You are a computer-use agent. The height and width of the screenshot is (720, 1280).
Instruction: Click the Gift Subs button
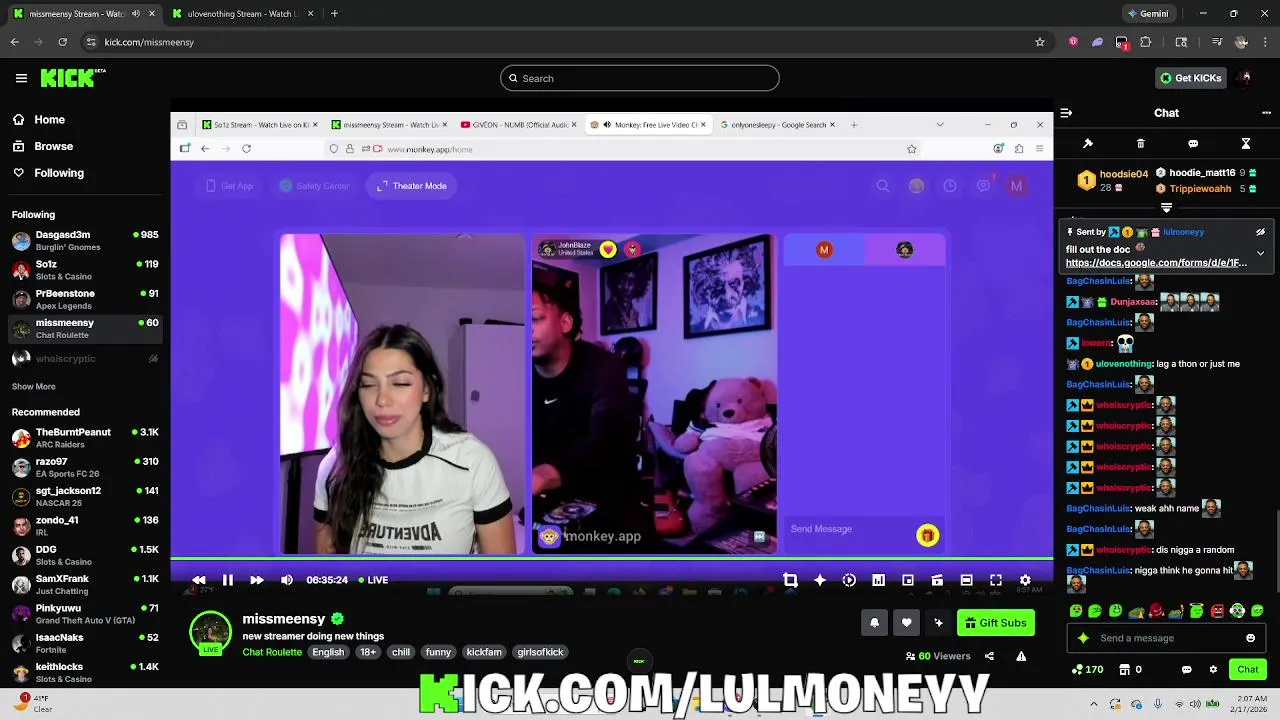(995, 623)
